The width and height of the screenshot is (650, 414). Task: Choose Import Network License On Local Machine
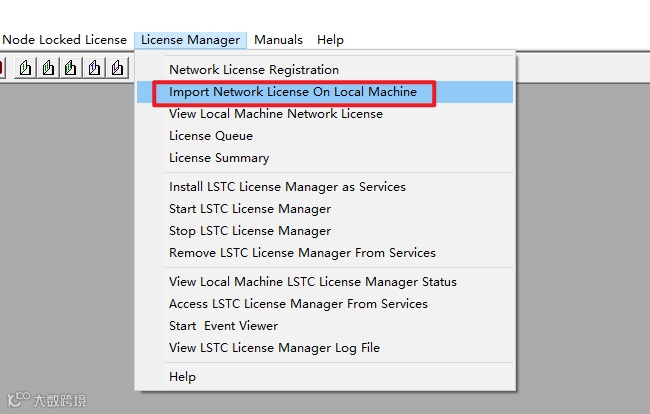[293, 92]
